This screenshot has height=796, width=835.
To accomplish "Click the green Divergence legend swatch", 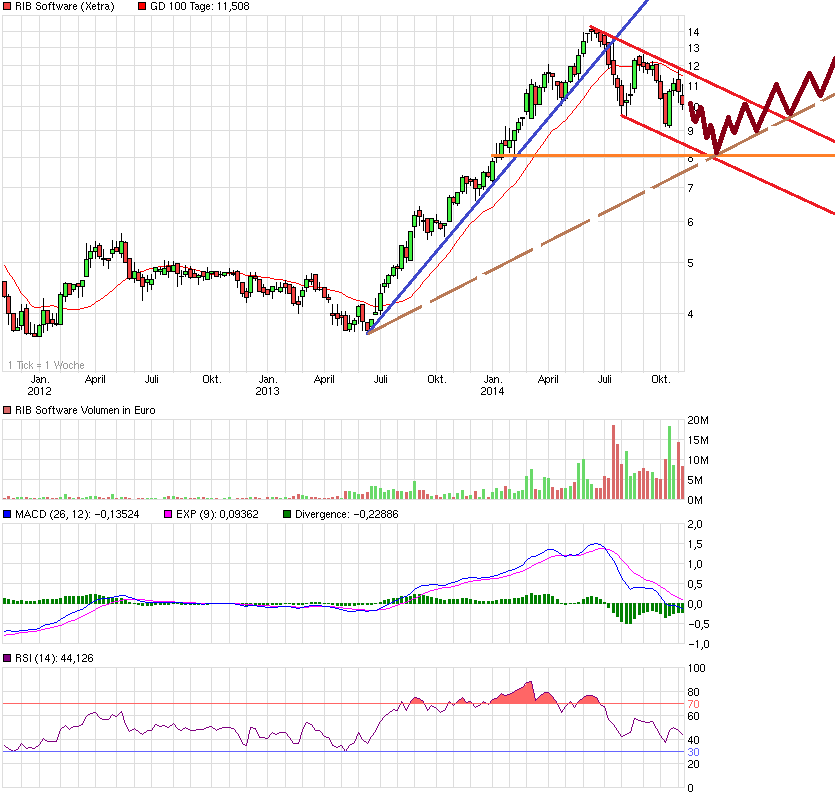I will pyautogui.click(x=287, y=514).
